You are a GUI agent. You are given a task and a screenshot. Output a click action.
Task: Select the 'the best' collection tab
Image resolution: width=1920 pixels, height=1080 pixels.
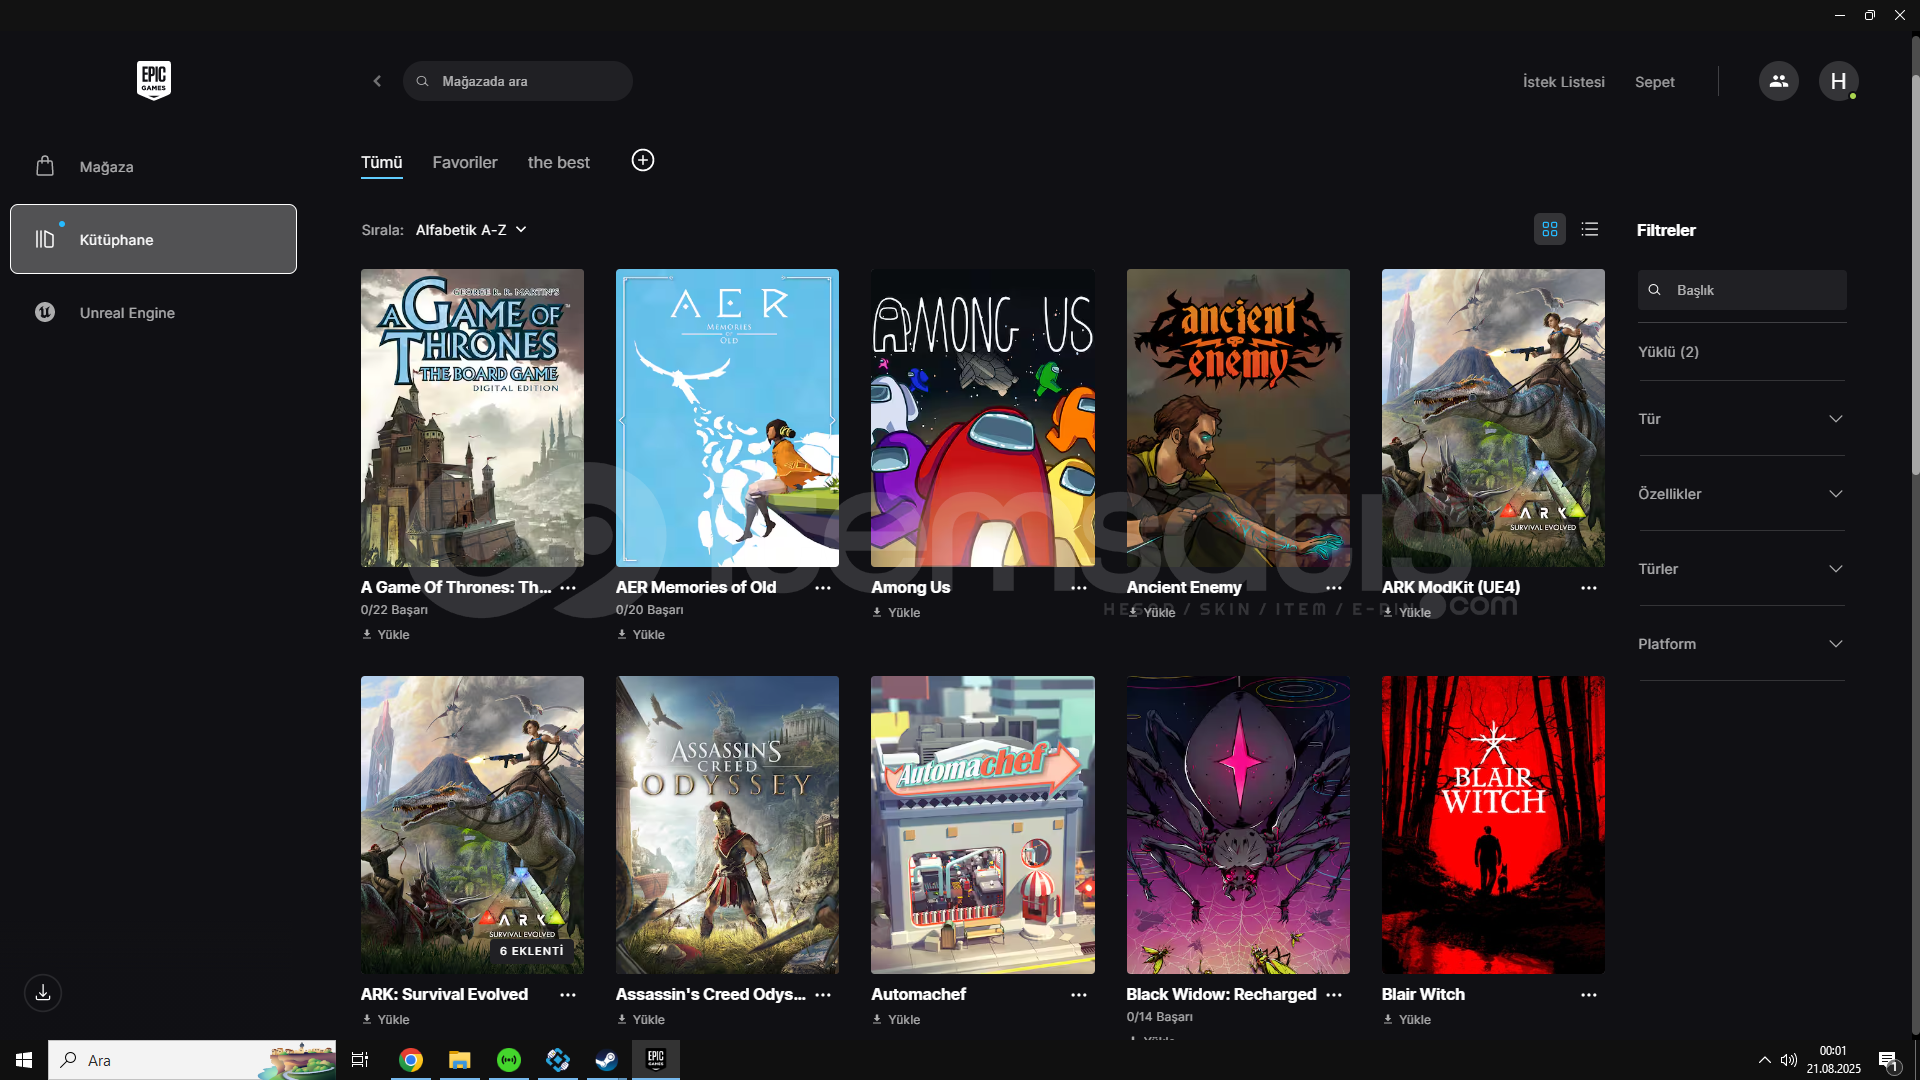pos(559,162)
